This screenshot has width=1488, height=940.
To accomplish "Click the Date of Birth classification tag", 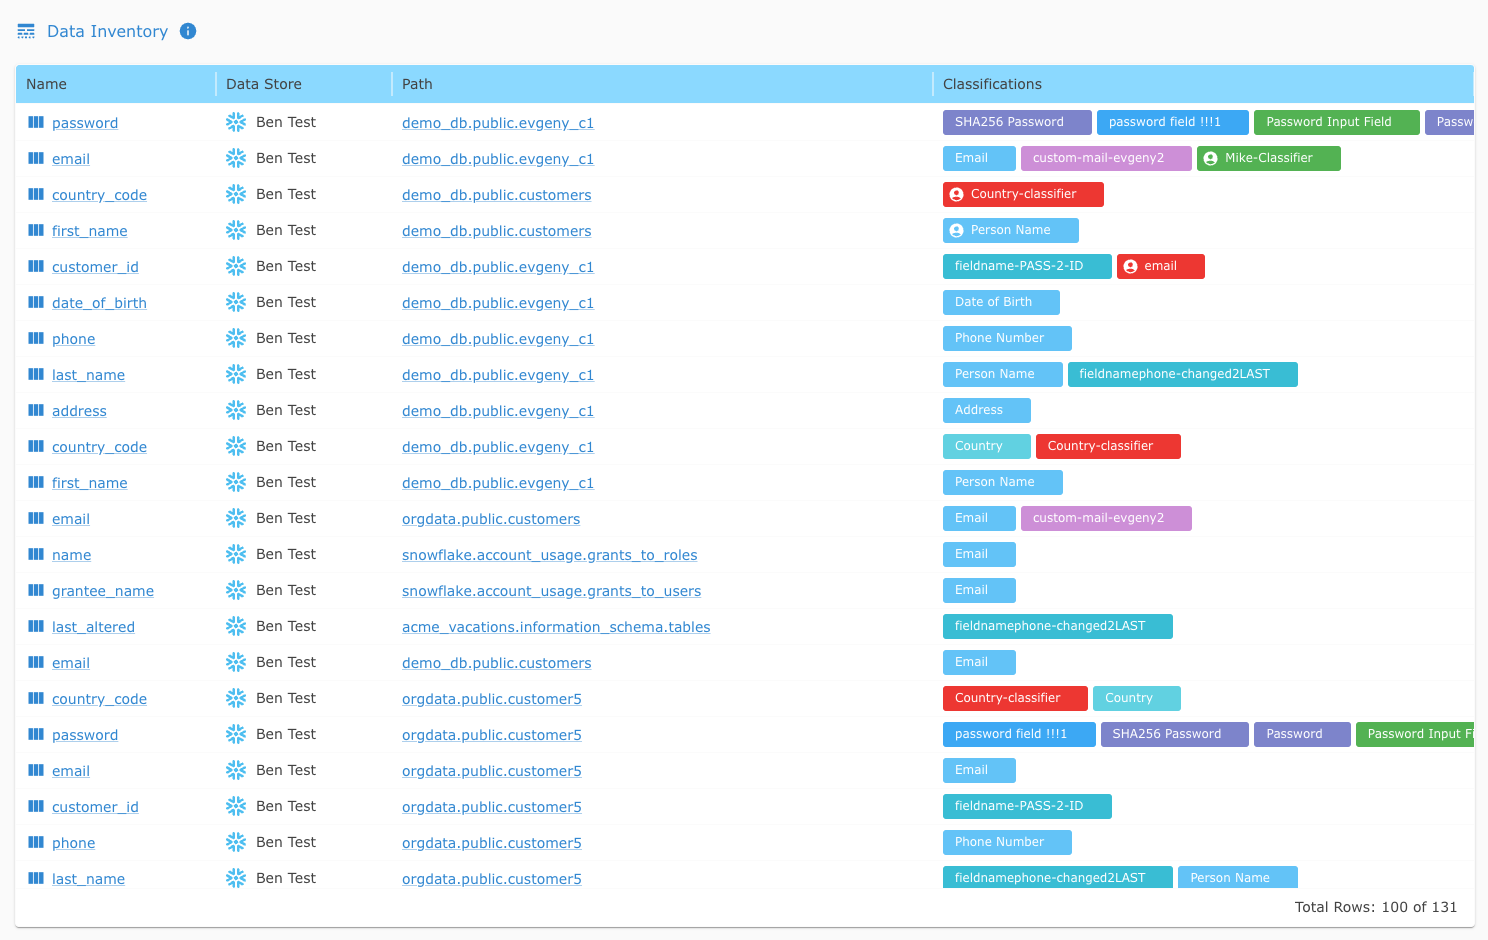I will coord(1000,302).
